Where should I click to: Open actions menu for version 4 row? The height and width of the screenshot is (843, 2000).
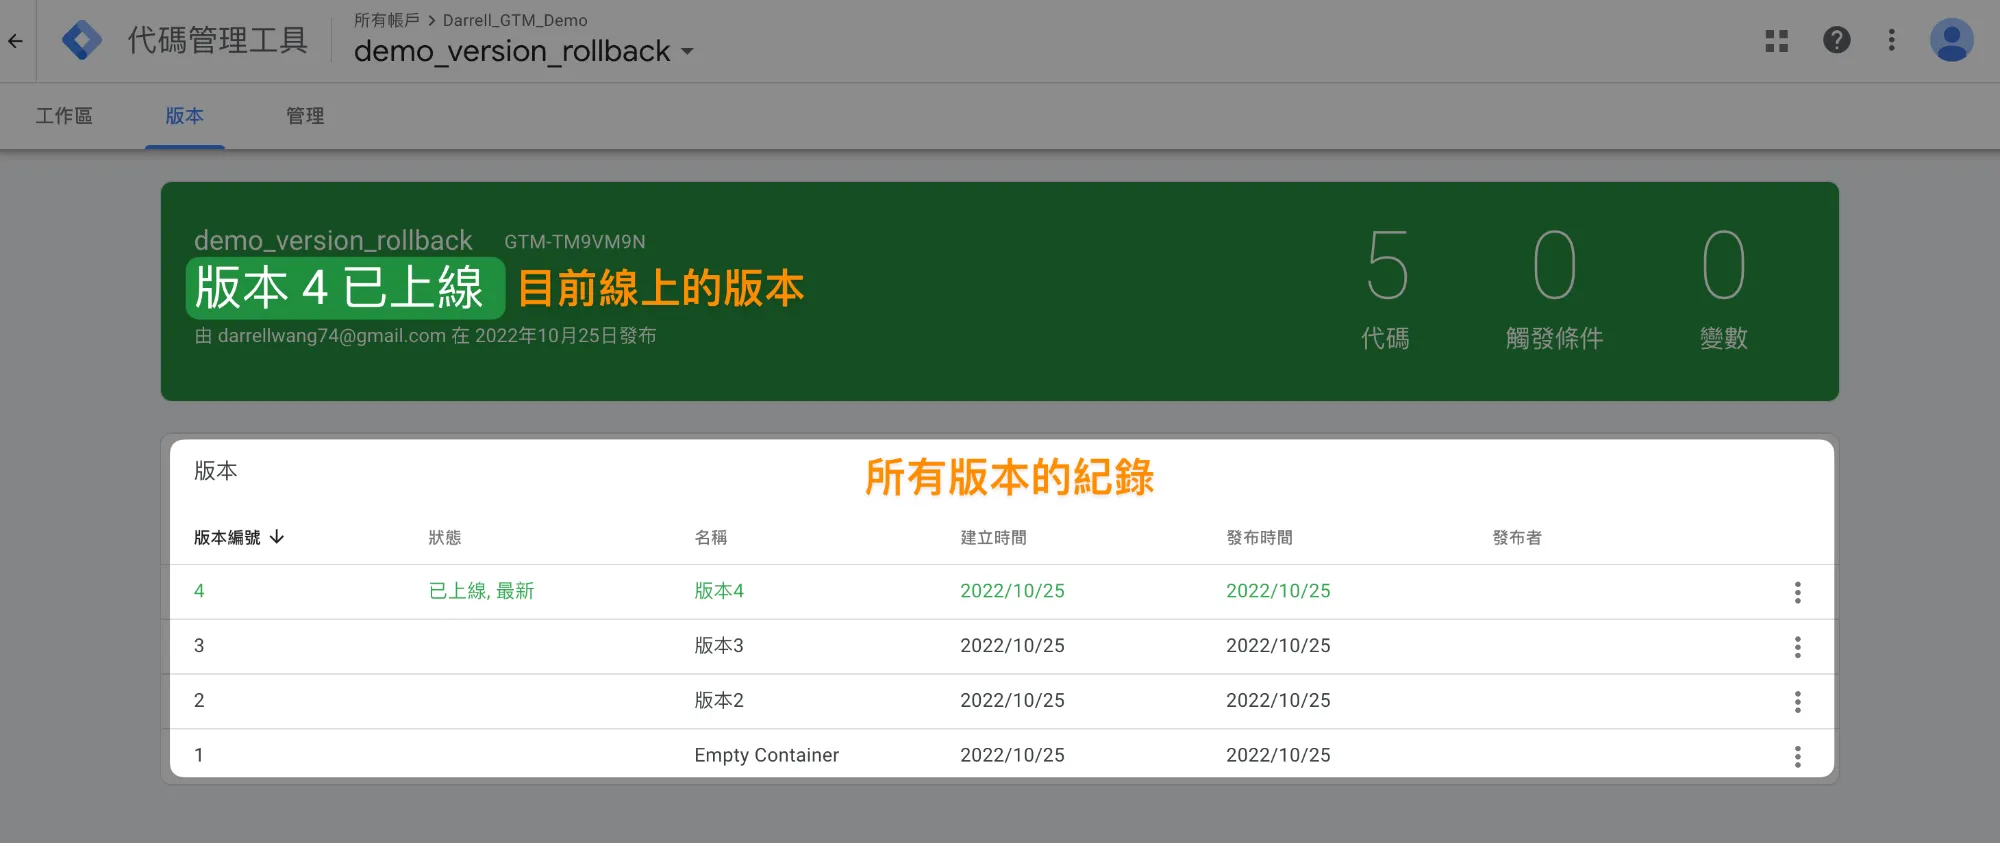coord(1797,592)
